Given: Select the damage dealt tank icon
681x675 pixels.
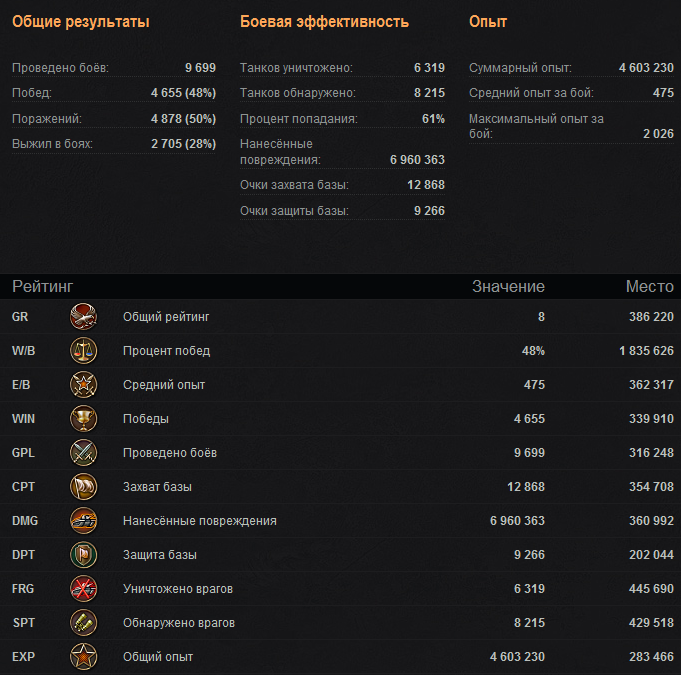Looking at the screenshot, I should point(83,521).
